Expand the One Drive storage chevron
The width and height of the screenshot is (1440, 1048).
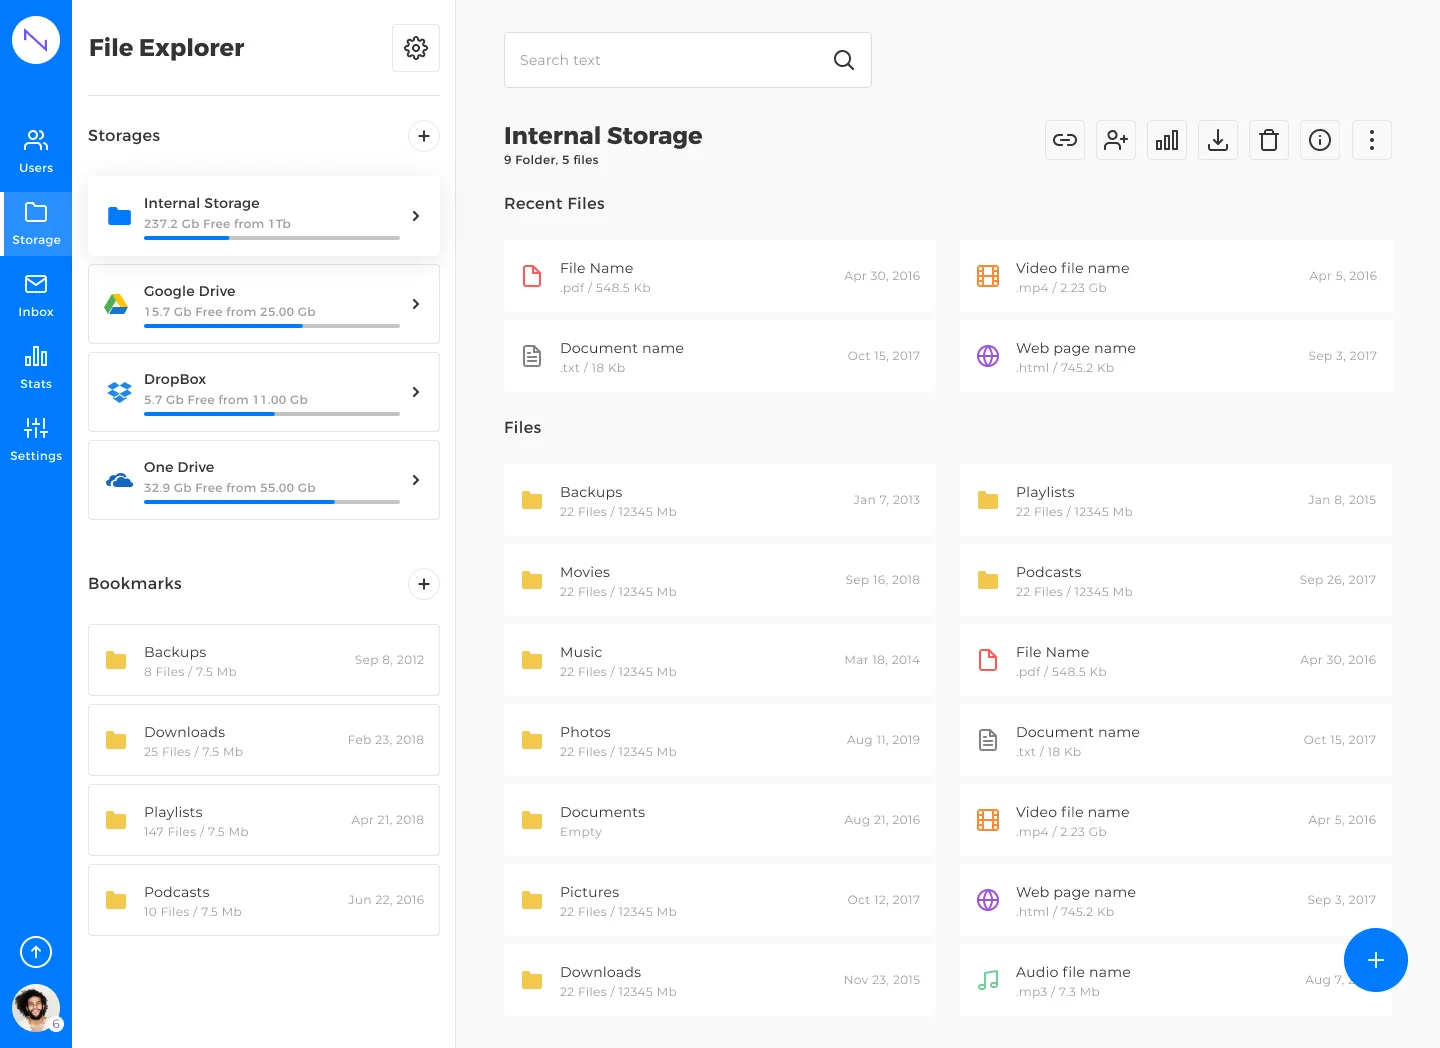416,480
